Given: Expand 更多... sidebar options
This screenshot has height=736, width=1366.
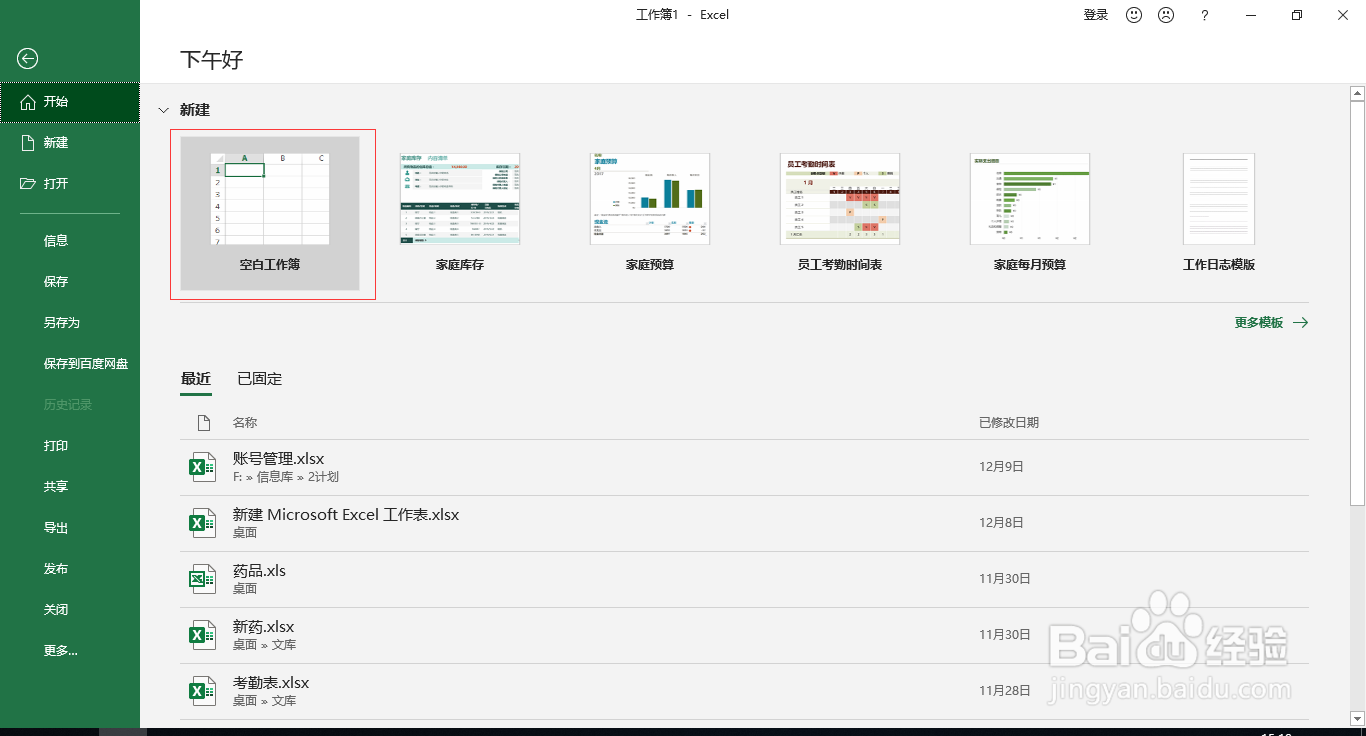Looking at the screenshot, I should coord(70,651).
